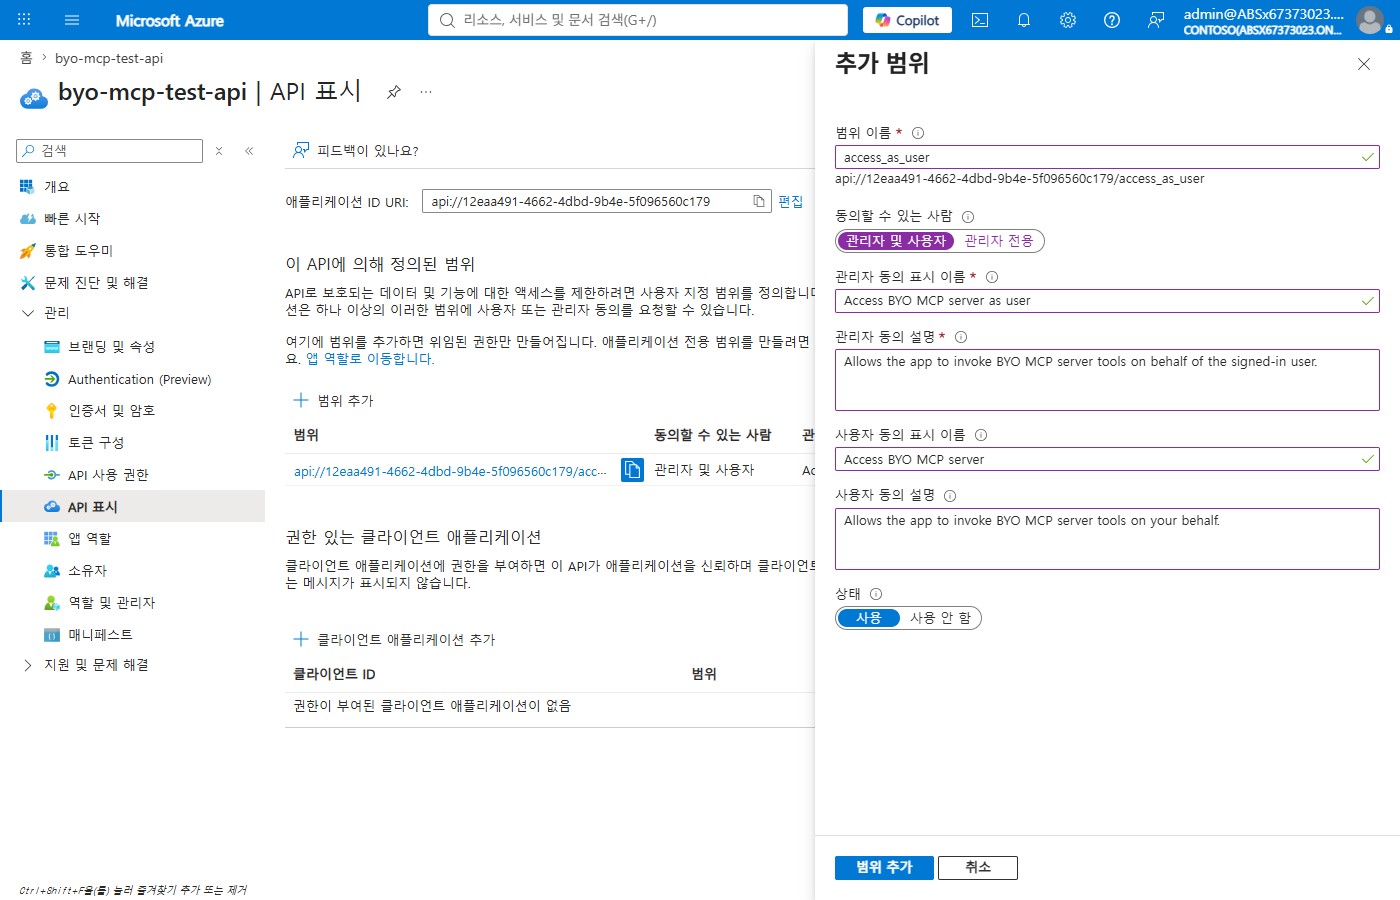The width and height of the screenshot is (1400, 900).
Task: Select 관리자 및 사용자 consent option
Action: coord(896,241)
